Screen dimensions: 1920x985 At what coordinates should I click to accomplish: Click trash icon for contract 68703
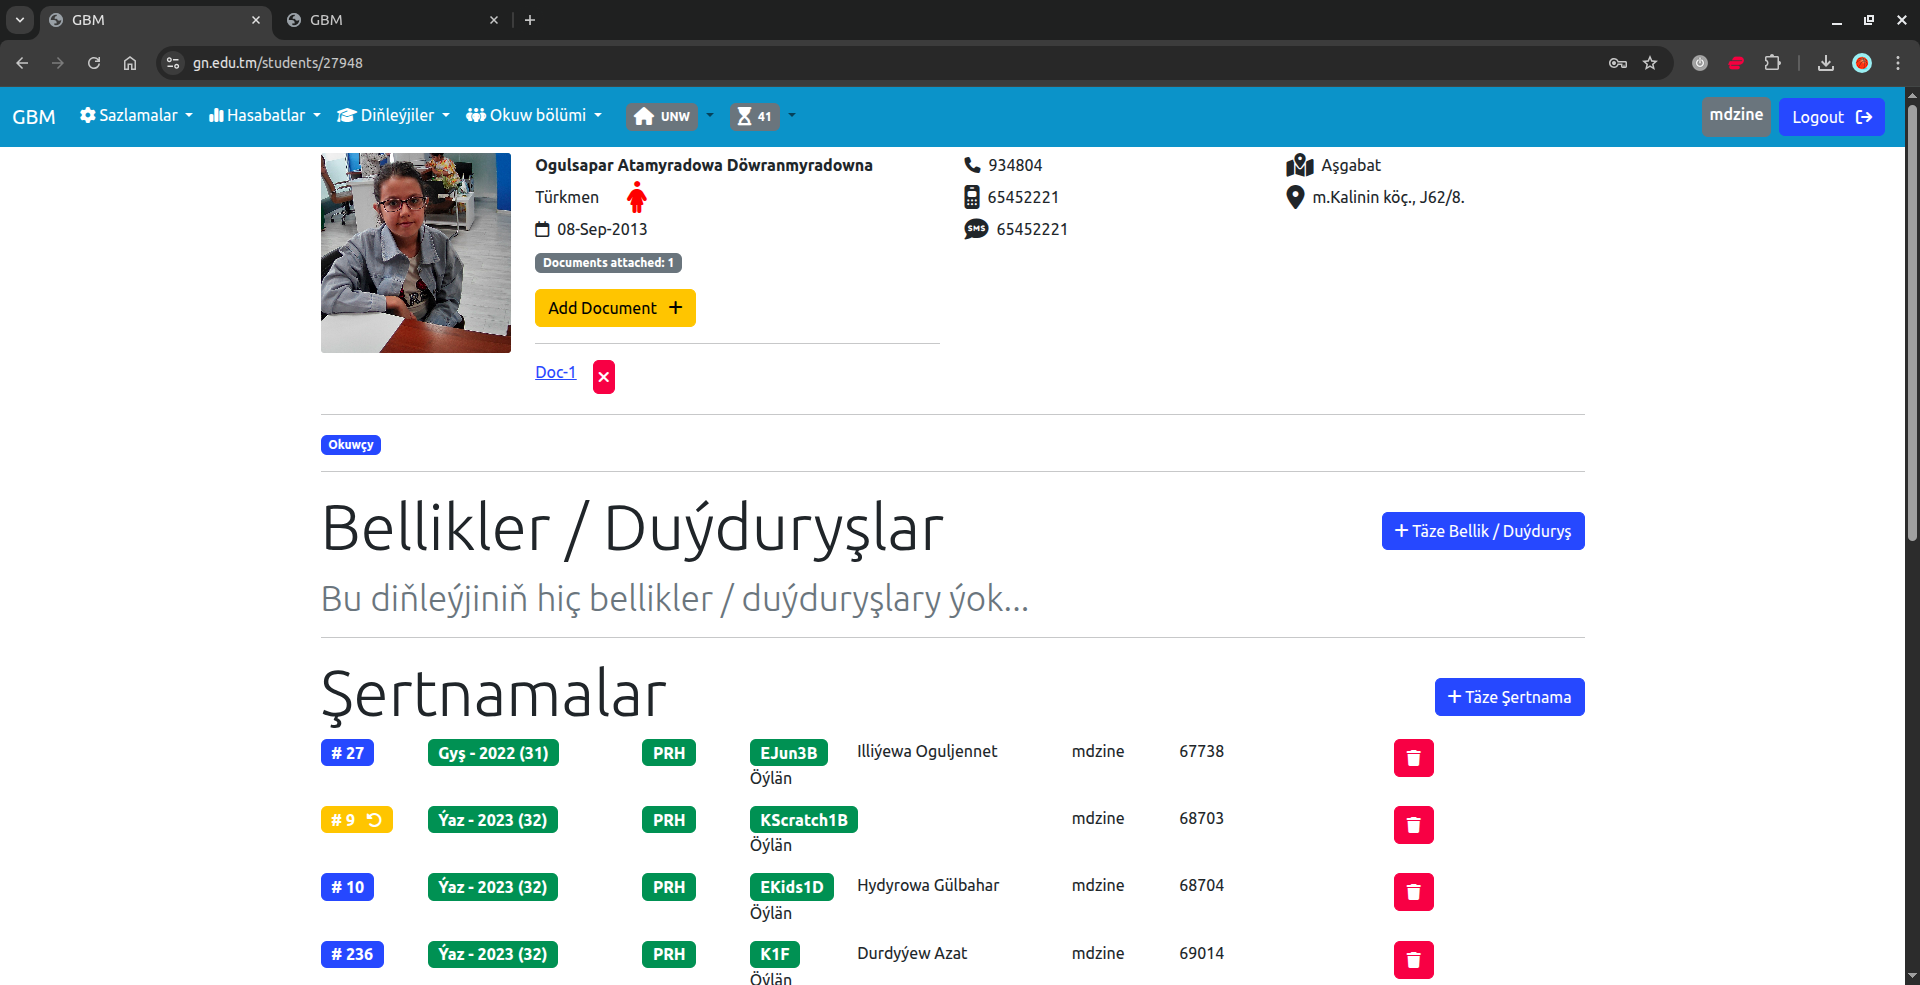tap(1413, 825)
